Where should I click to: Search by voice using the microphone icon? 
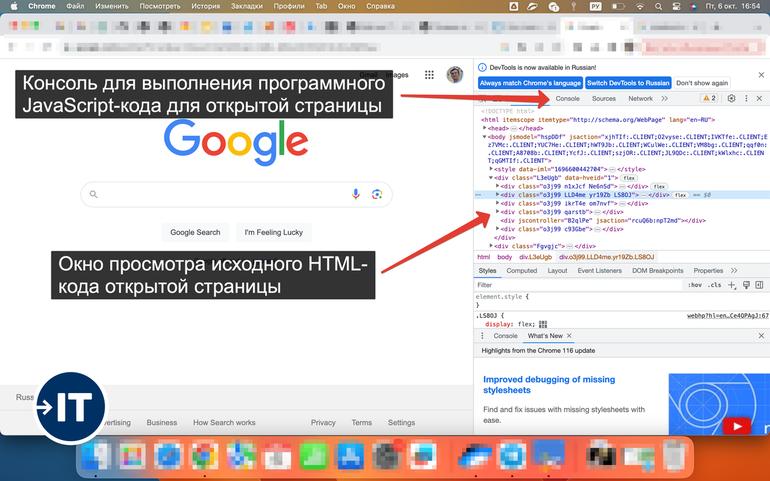pyautogui.click(x=356, y=194)
